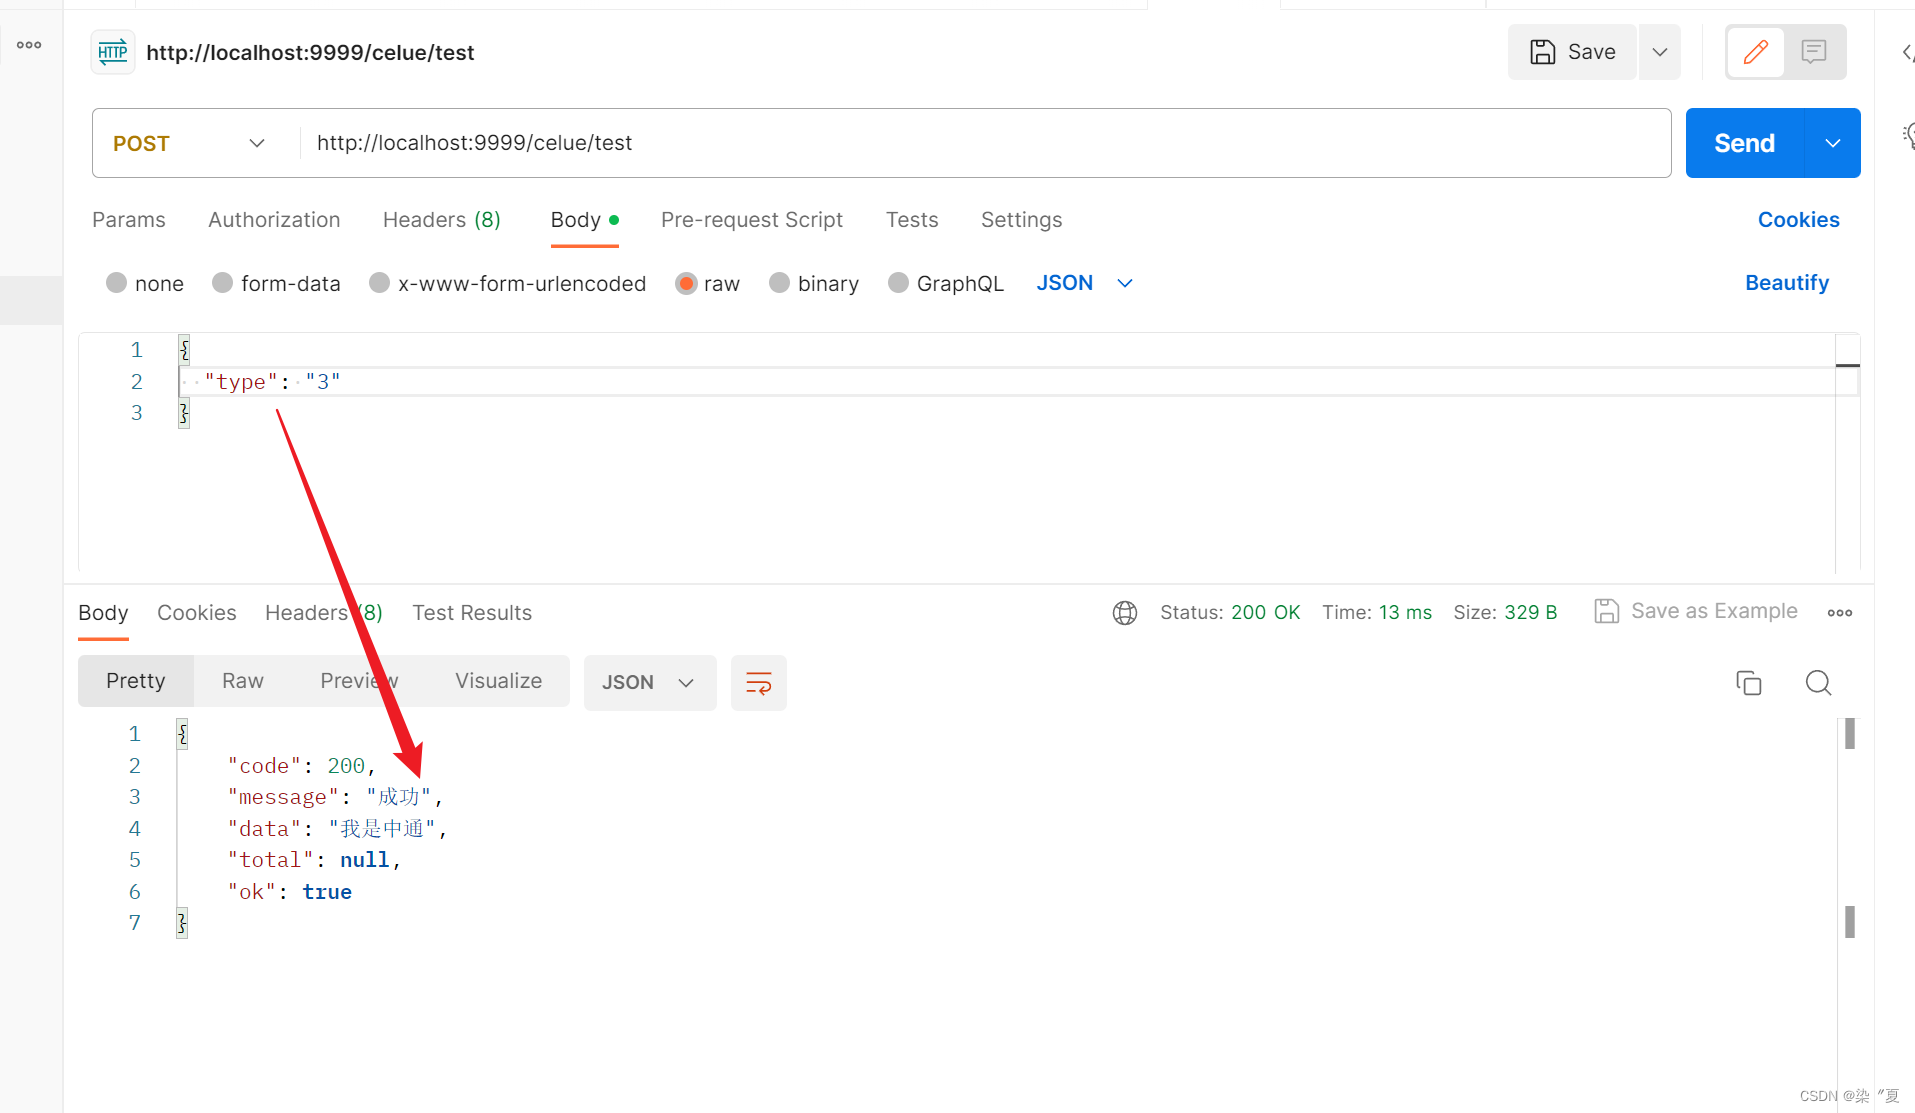Screen dimensions: 1915x1113
Task: Click the 200 OK status text
Action: click(1266, 612)
